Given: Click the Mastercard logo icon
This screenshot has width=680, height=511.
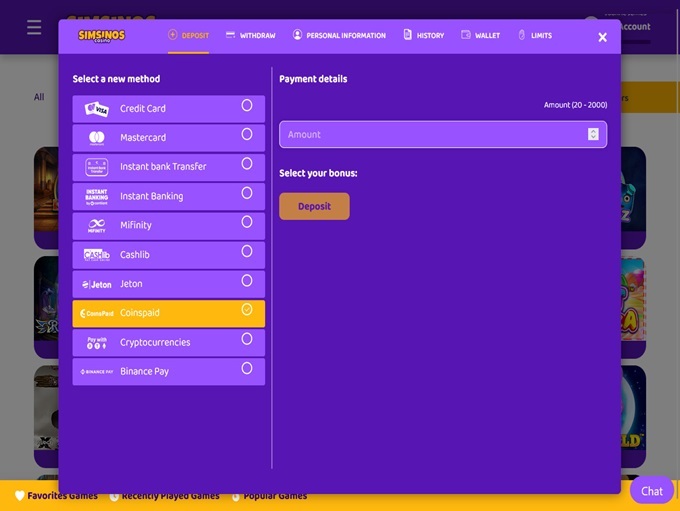Looking at the screenshot, I should (97, 138).
